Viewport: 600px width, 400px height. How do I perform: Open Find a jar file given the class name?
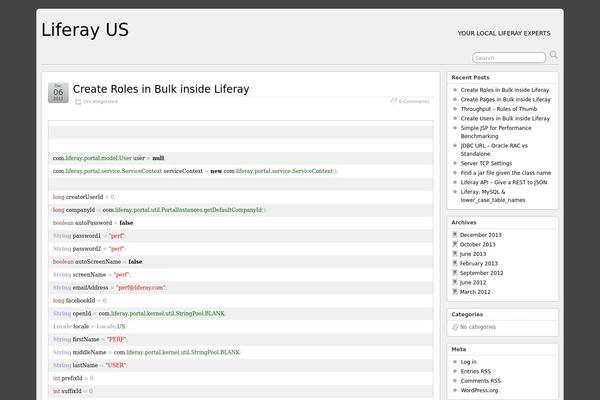click(506, 173)
